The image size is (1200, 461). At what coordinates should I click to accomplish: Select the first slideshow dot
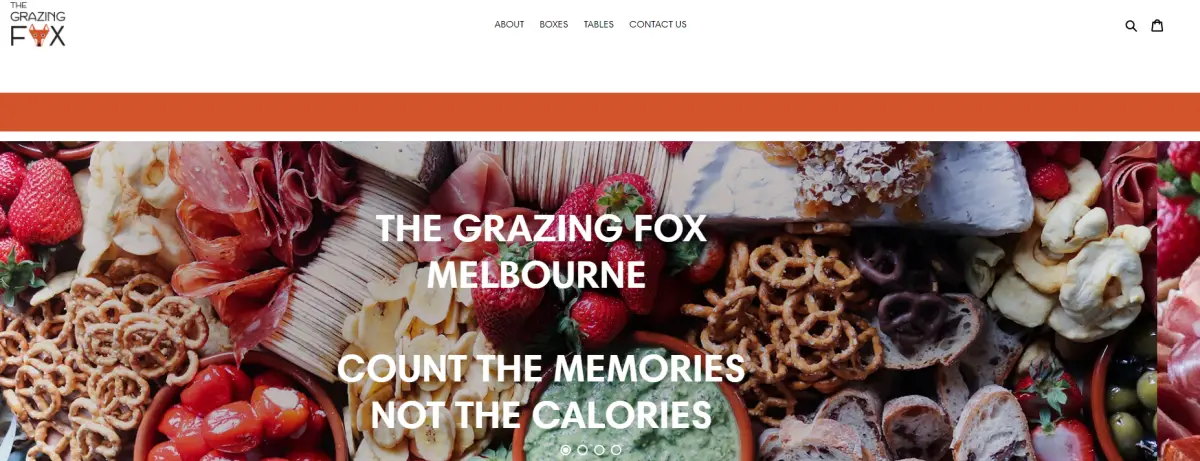566,450
